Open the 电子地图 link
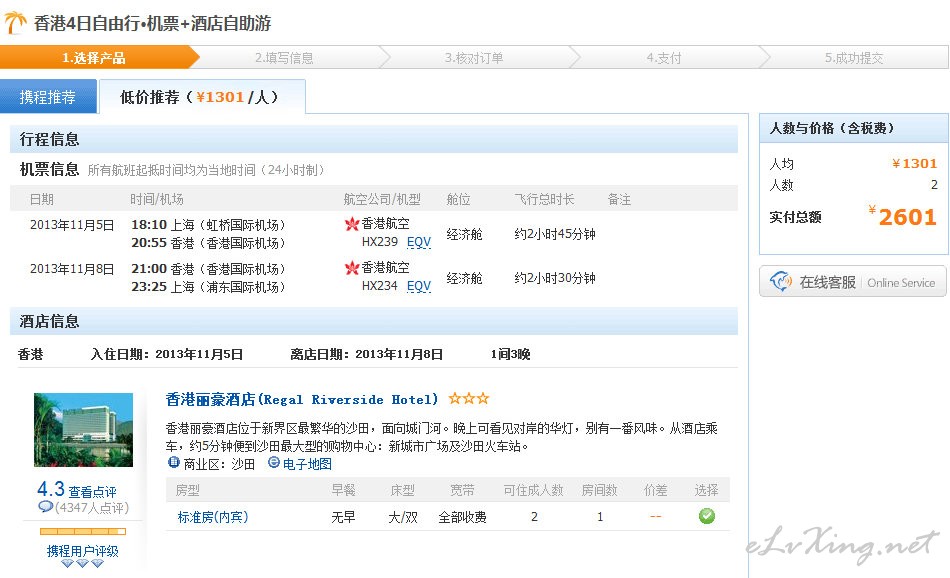The width and height of the screenshot is (950, 578). tap(307, 464)
